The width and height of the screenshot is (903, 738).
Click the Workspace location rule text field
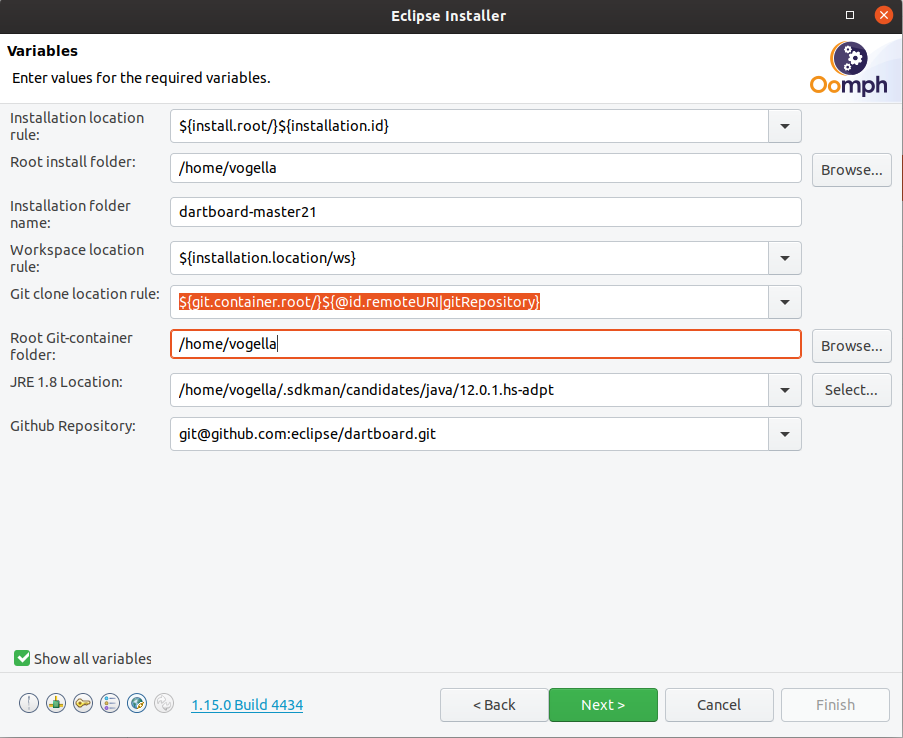tap(469, 258)
